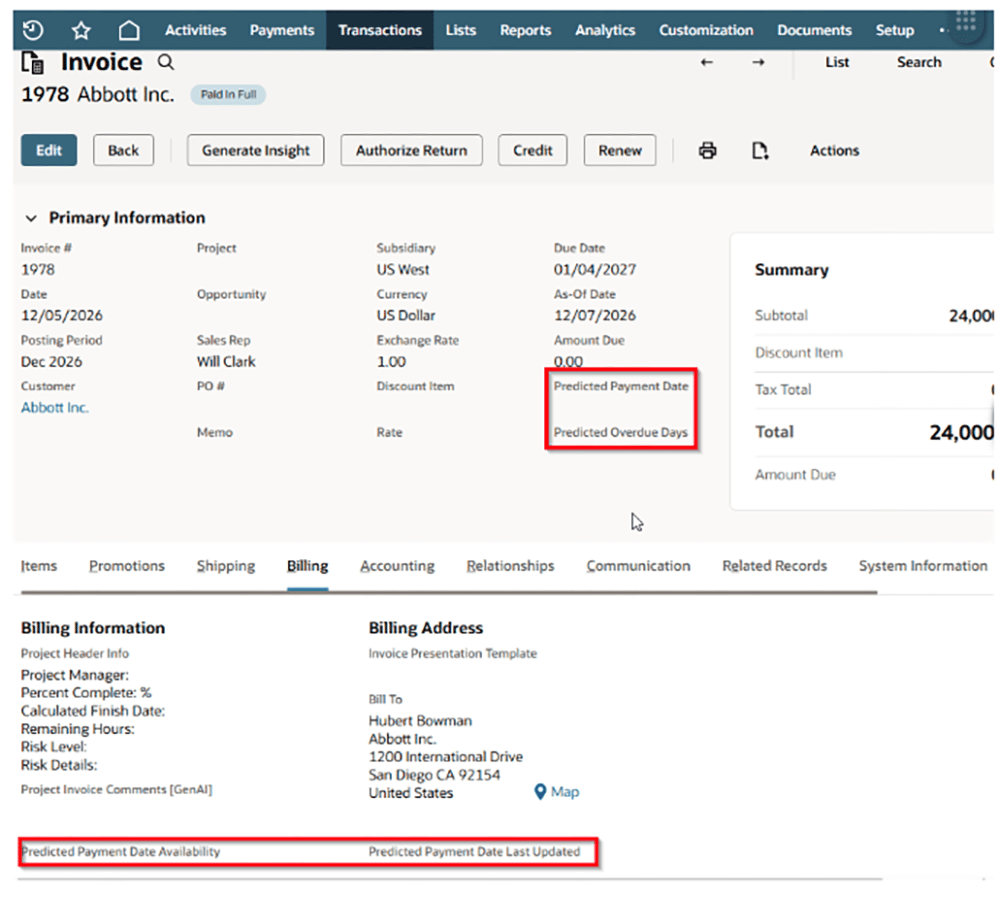Screen dimensions: 1000x897
Task: Click the 1200 International Drive address line
Action: 446,757
